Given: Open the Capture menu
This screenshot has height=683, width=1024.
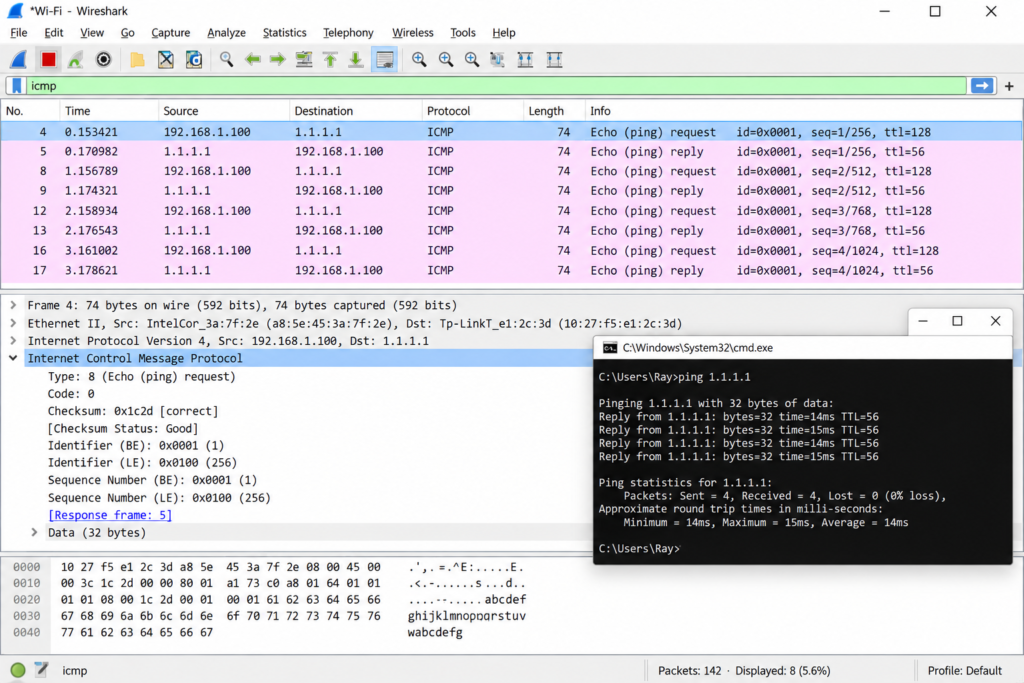Looking at the screenshot, I should [170, 33].
